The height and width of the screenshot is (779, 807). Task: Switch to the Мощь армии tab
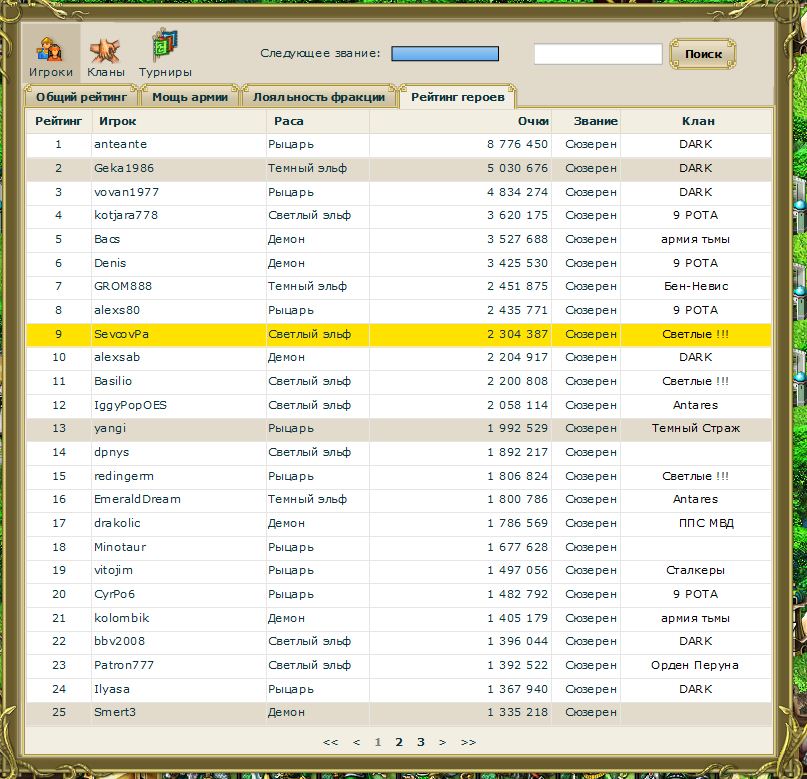[190, 97]
